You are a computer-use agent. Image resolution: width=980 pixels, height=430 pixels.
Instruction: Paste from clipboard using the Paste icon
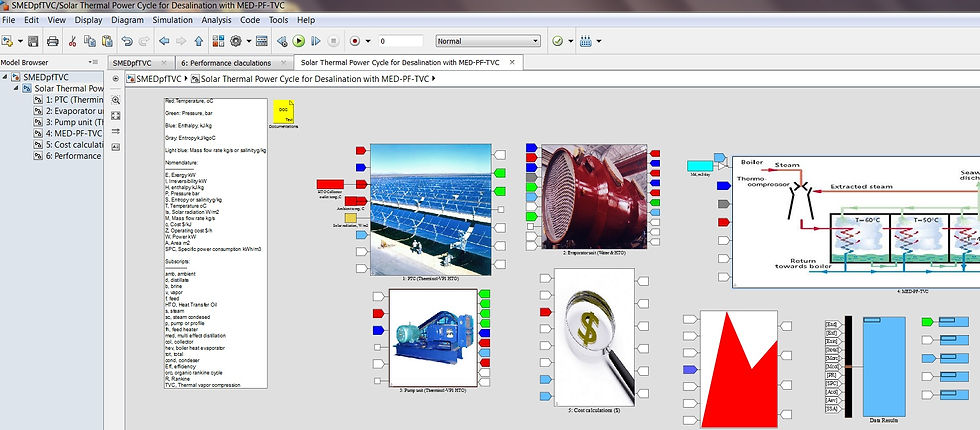107,41
